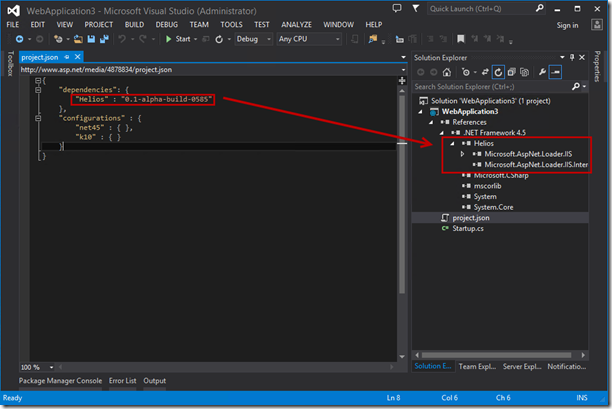Open the Debug configuration dropdown
This screenshot has height=409, width=612.
[x=253, y=39]
